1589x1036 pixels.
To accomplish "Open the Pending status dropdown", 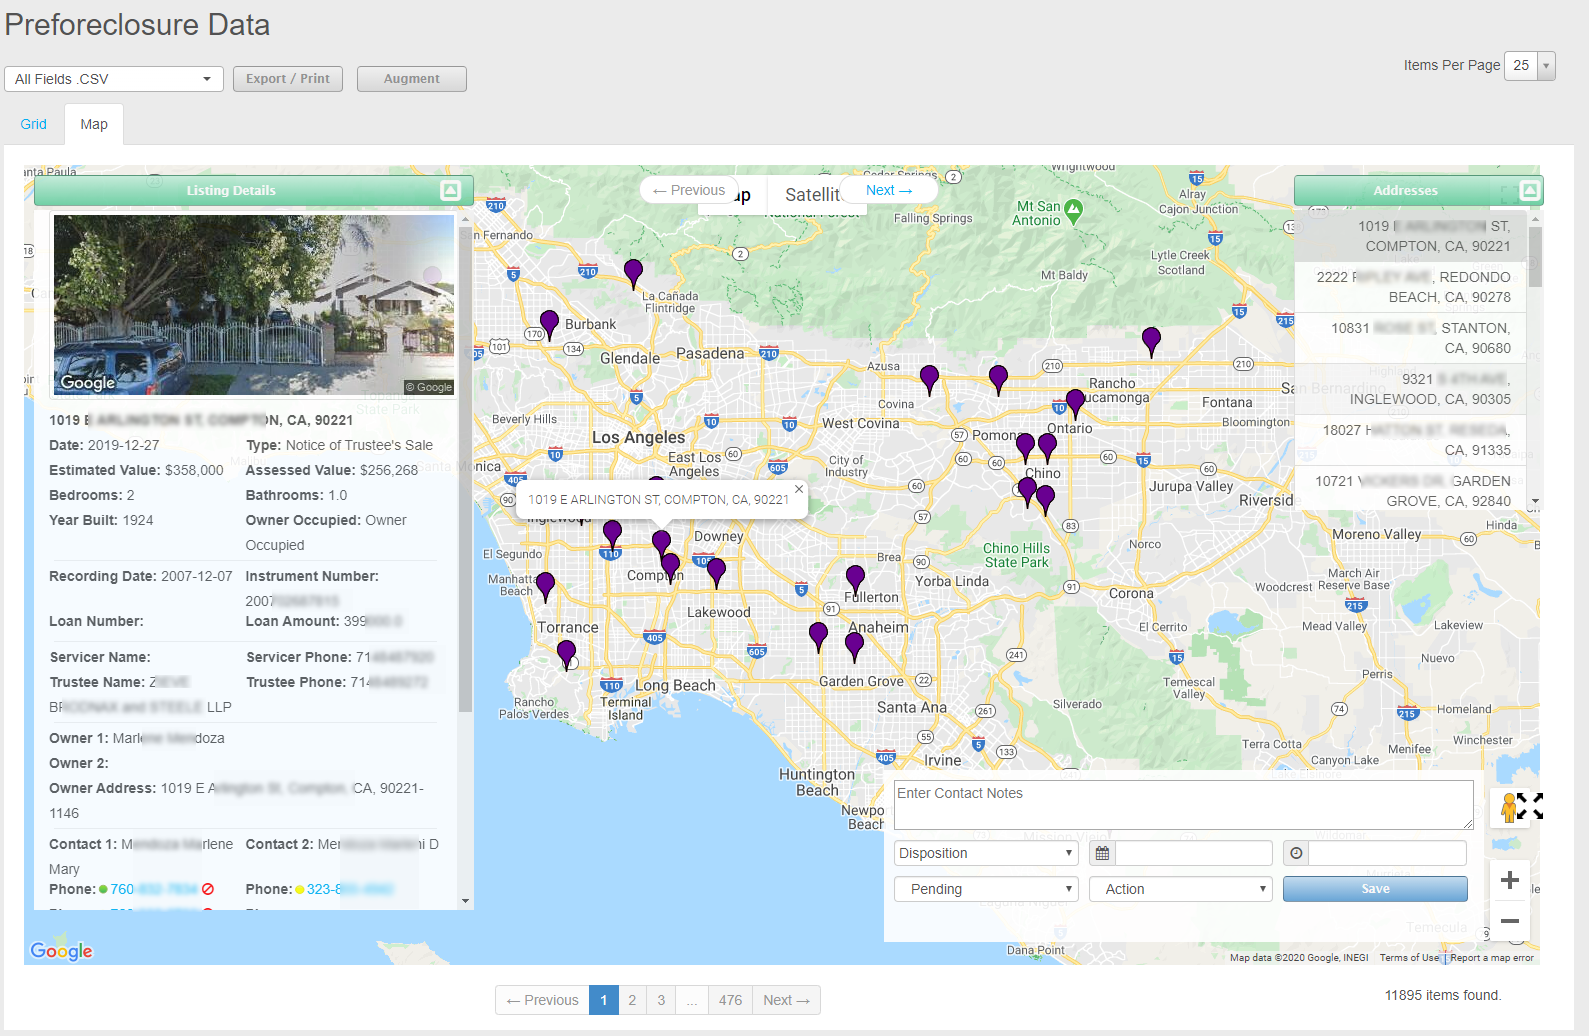I will [x=985, y=889].
